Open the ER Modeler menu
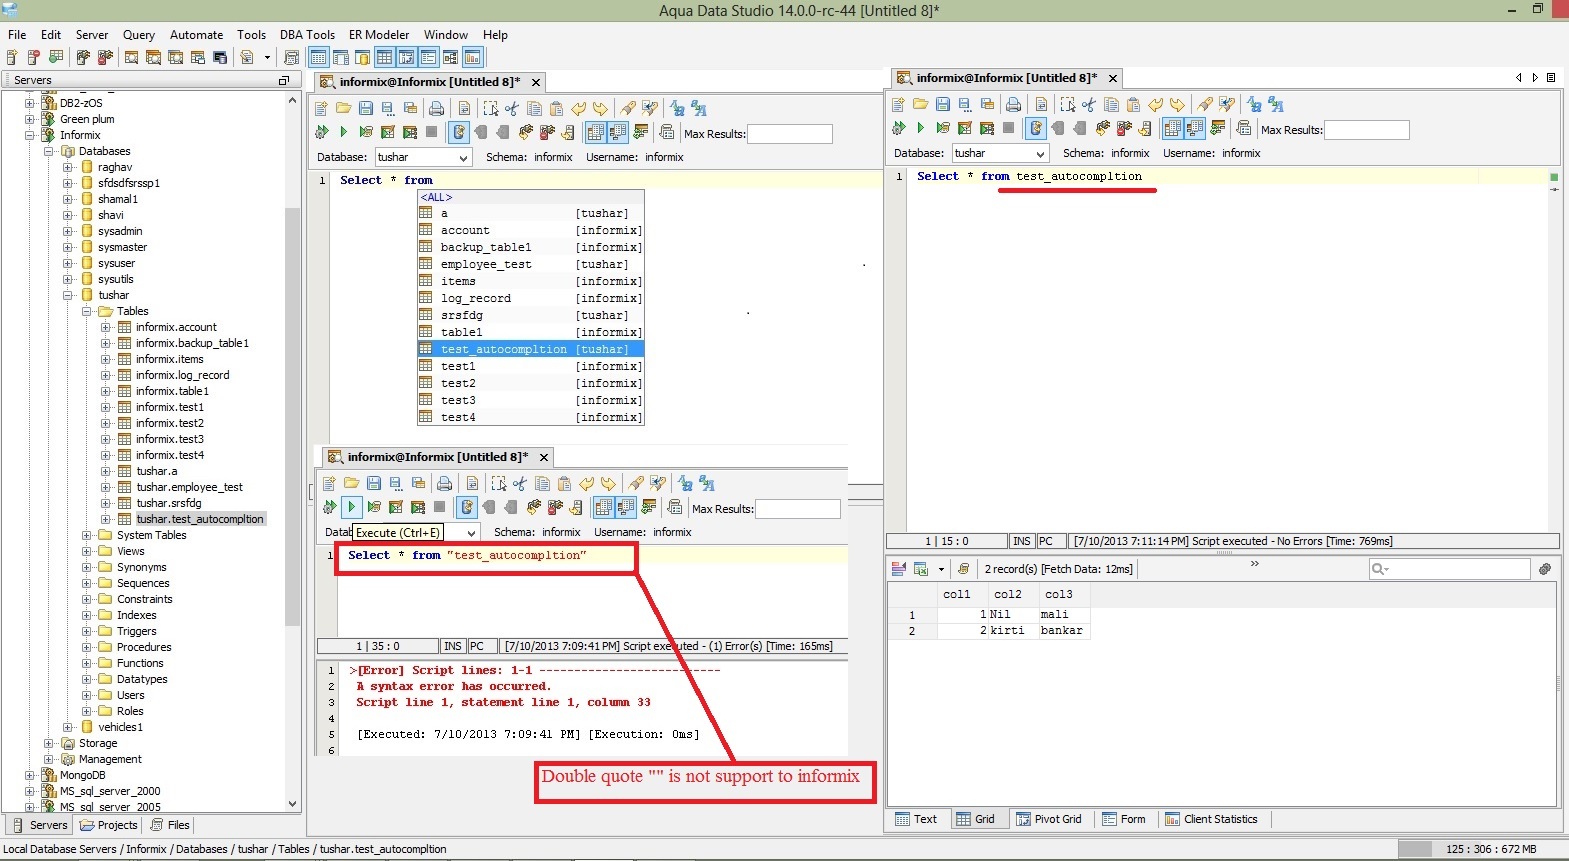1569x861 pixels. (x=379, y=34)
